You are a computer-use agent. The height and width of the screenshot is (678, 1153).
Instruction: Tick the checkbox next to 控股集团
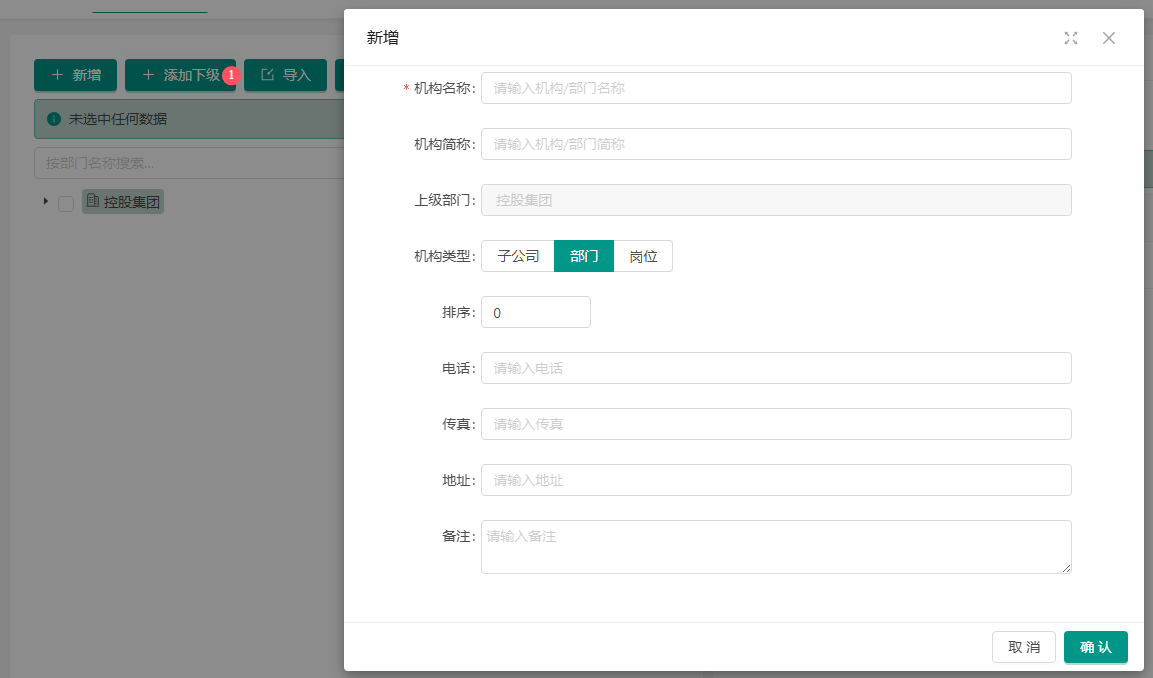(x=66, y=203)
